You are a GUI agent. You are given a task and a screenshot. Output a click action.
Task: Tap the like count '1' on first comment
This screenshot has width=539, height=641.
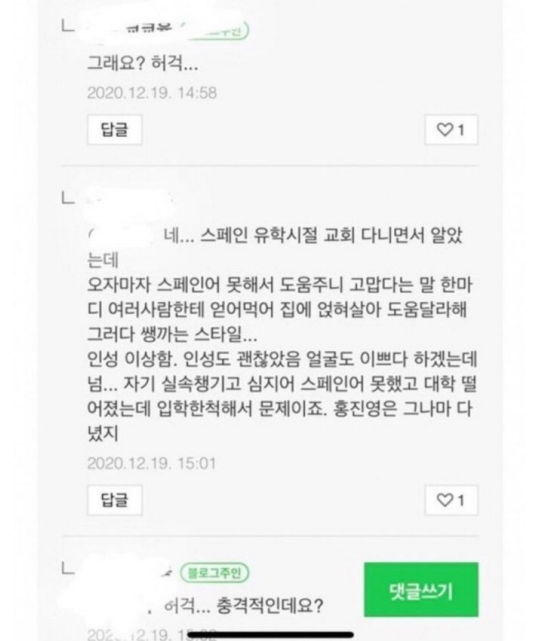[x=461, y=130]
